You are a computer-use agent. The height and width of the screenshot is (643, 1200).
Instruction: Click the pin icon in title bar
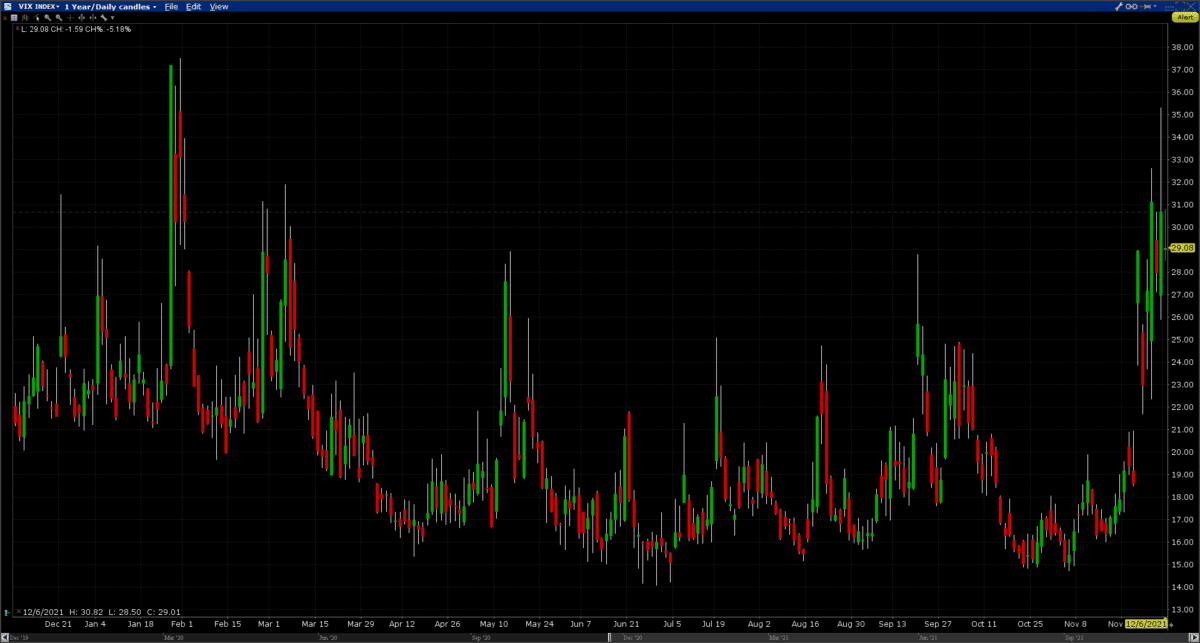1145,6
